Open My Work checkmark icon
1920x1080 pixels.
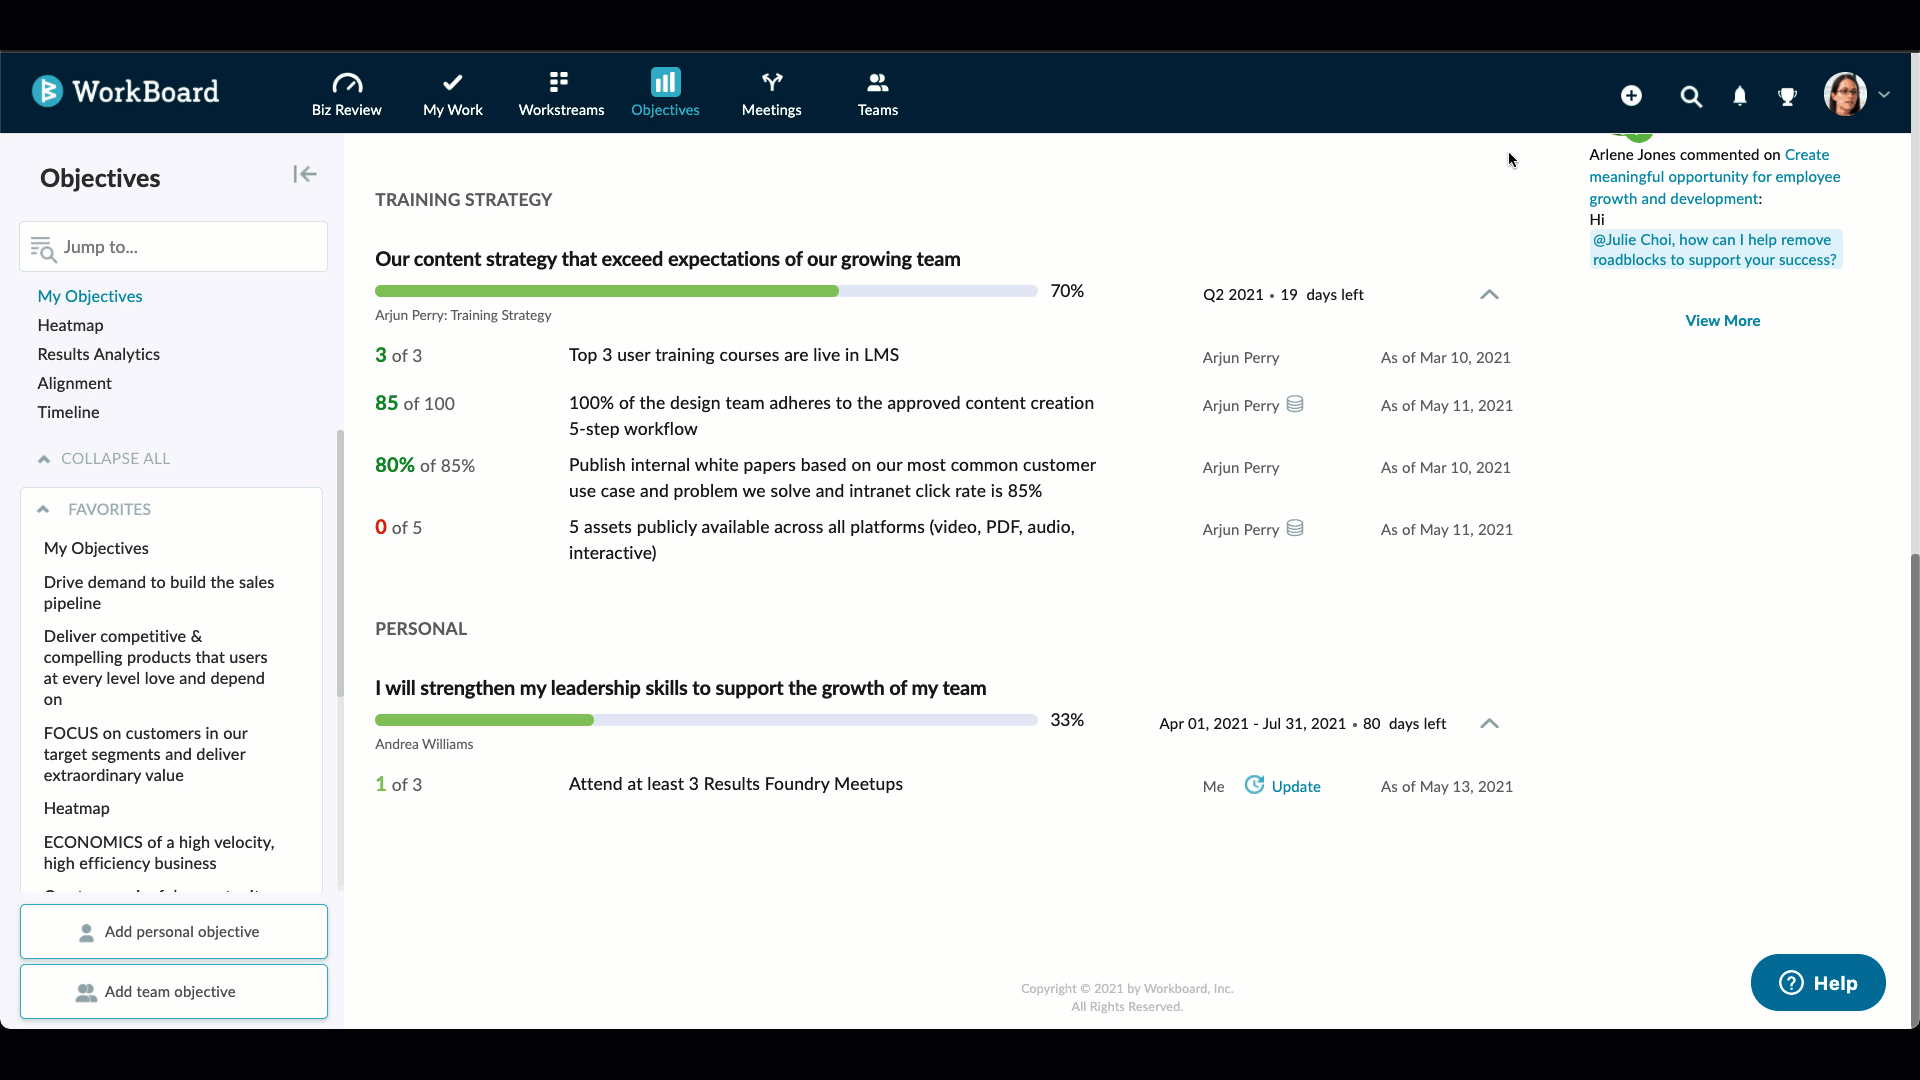pos(453,82)
